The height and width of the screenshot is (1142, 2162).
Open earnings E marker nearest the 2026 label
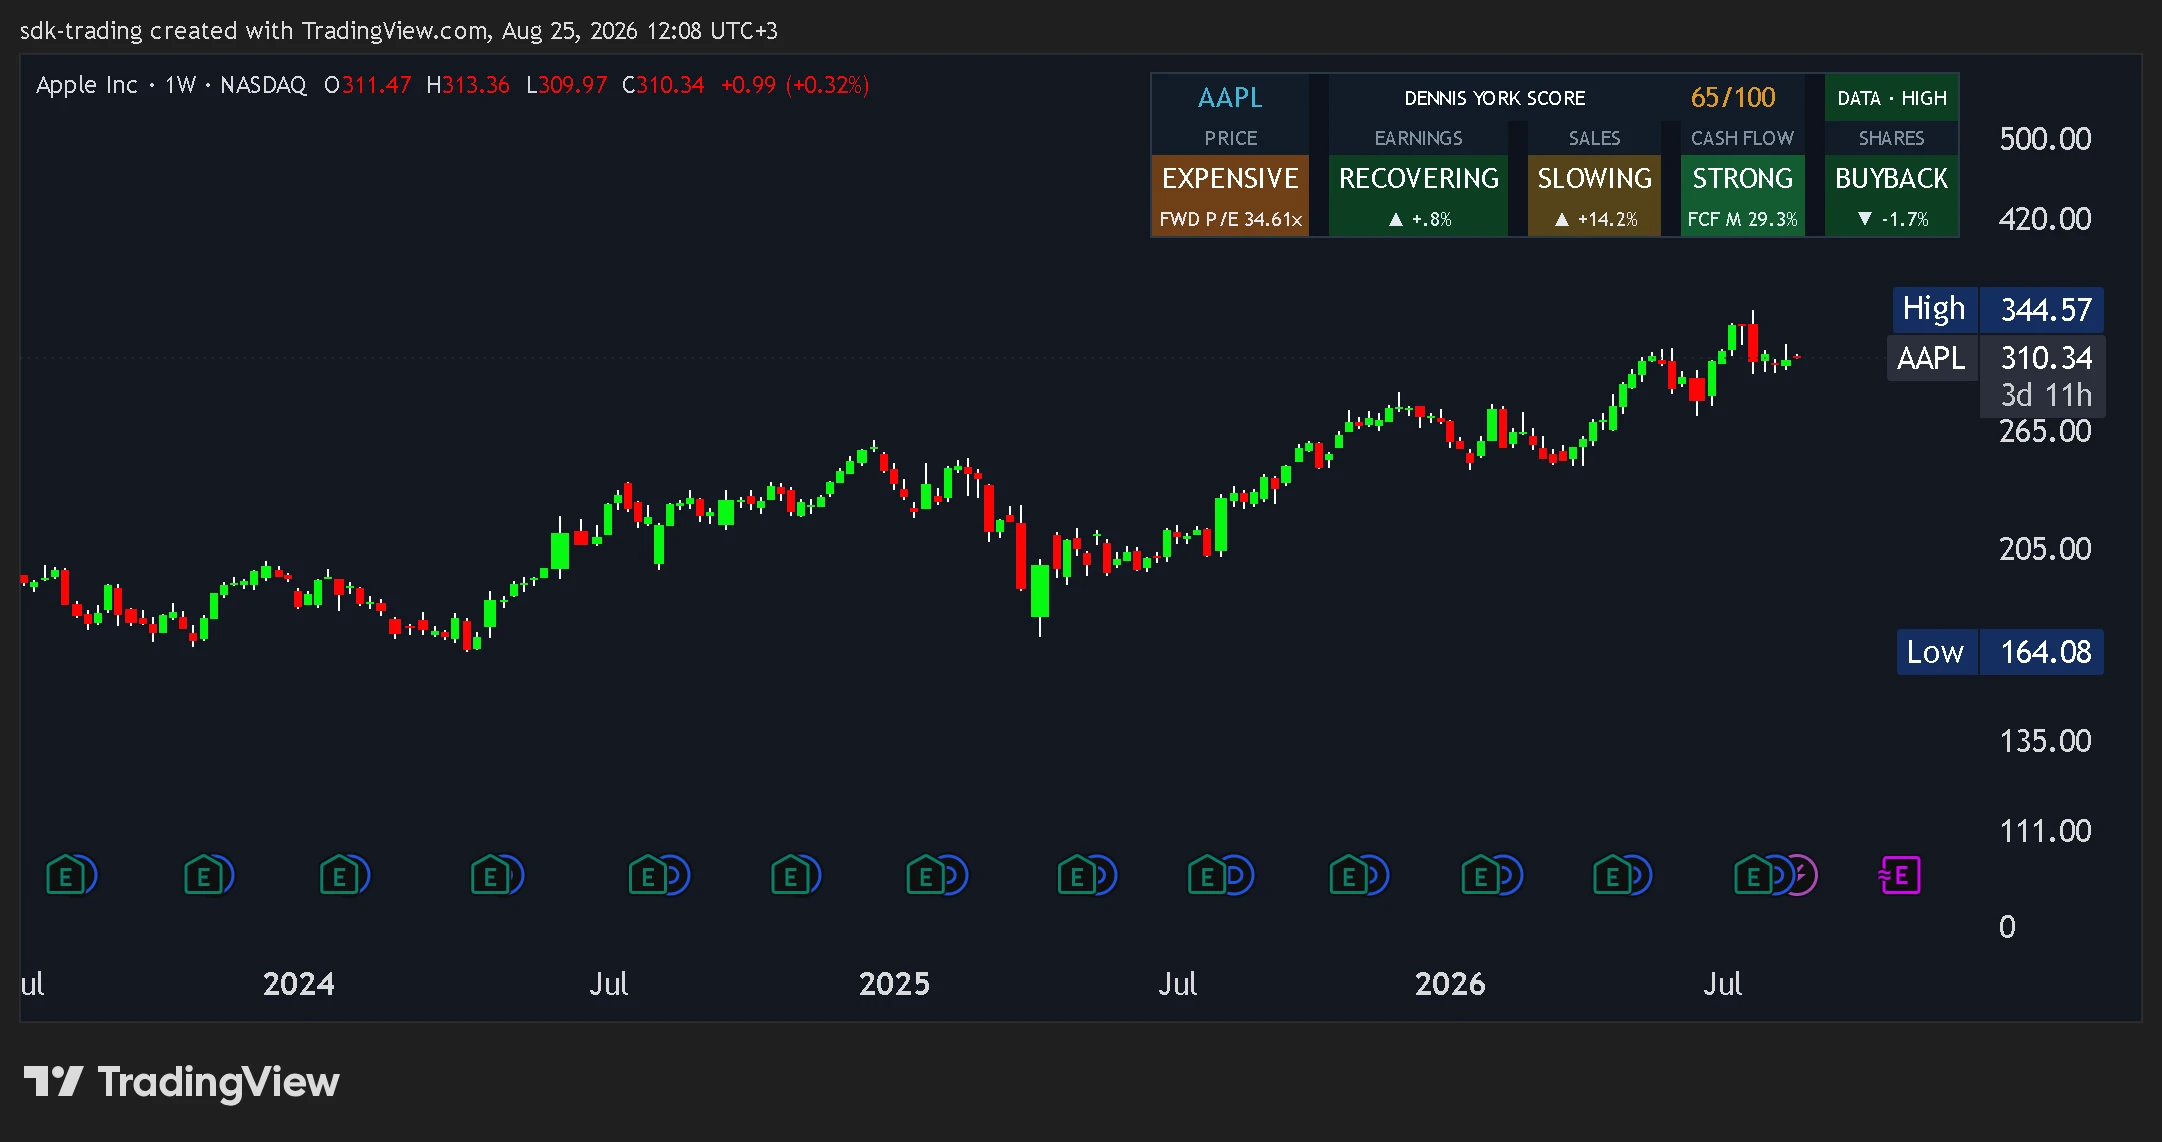click(1480, 877)
